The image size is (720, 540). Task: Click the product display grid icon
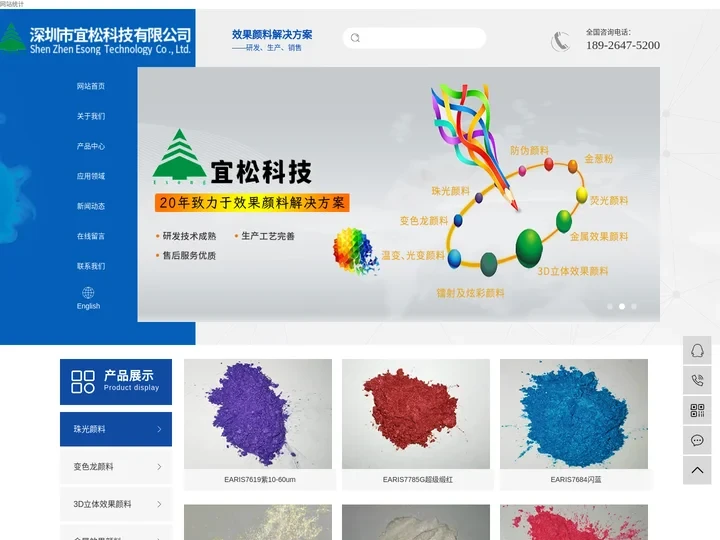pyautogui.click(x=83, y=382)
